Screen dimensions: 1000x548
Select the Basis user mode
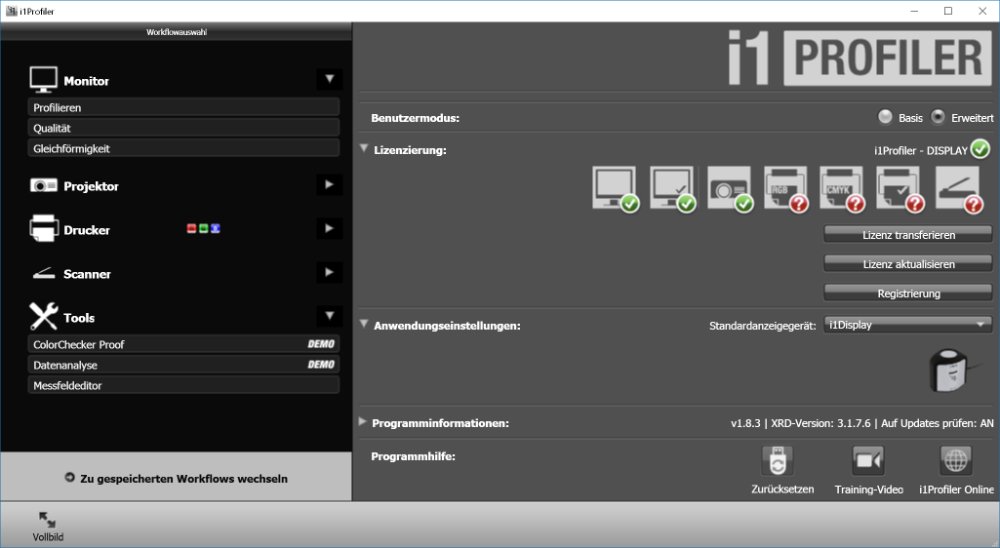pos(885,117)
